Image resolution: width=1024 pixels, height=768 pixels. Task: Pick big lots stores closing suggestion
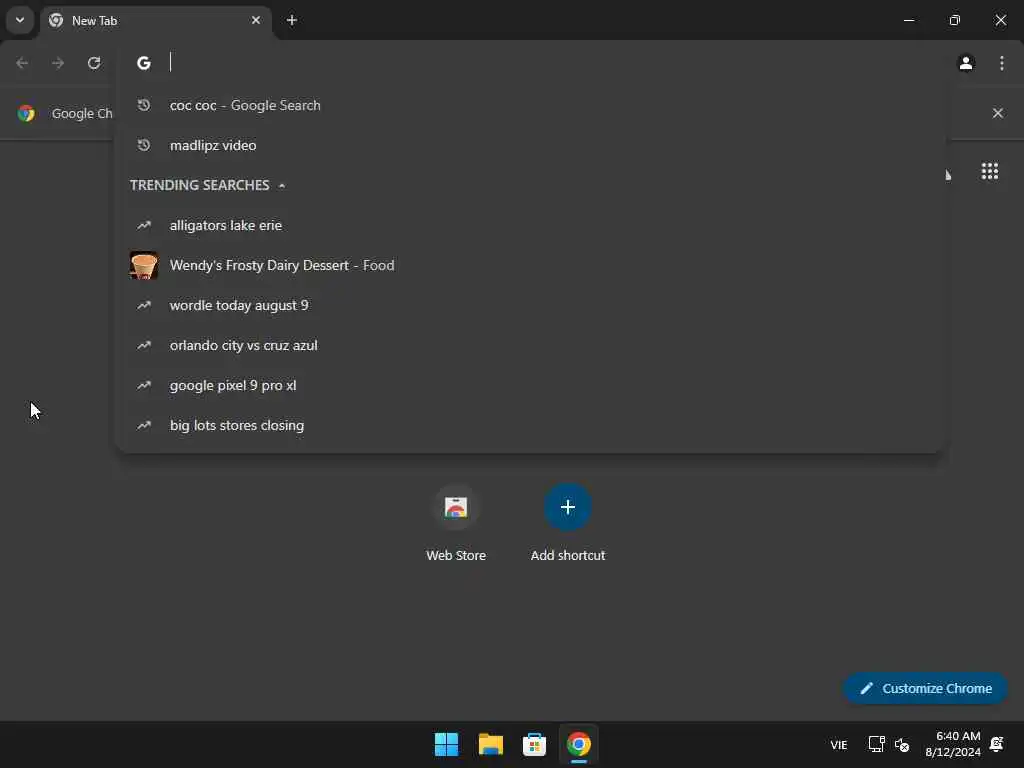(530, 425)
